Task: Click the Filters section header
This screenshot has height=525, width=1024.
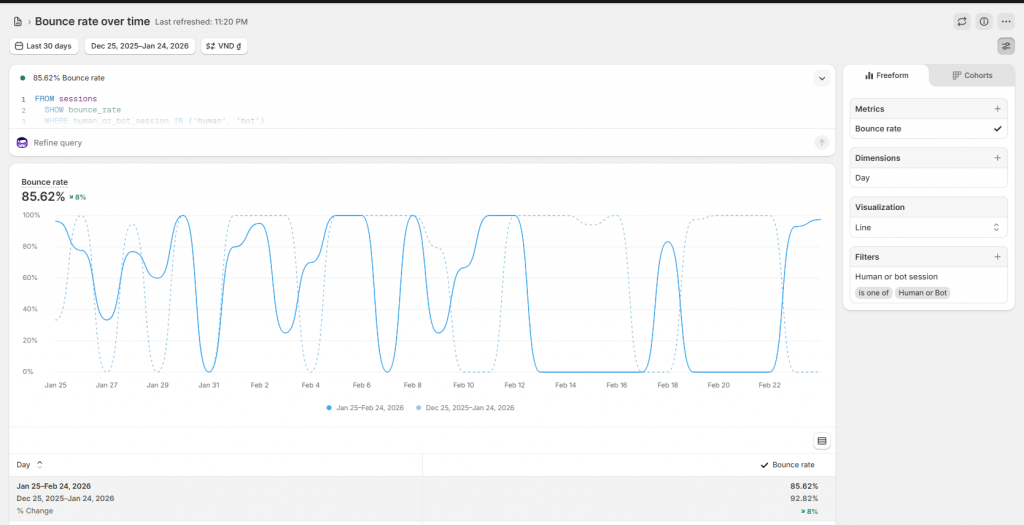Action: point(867,257)
